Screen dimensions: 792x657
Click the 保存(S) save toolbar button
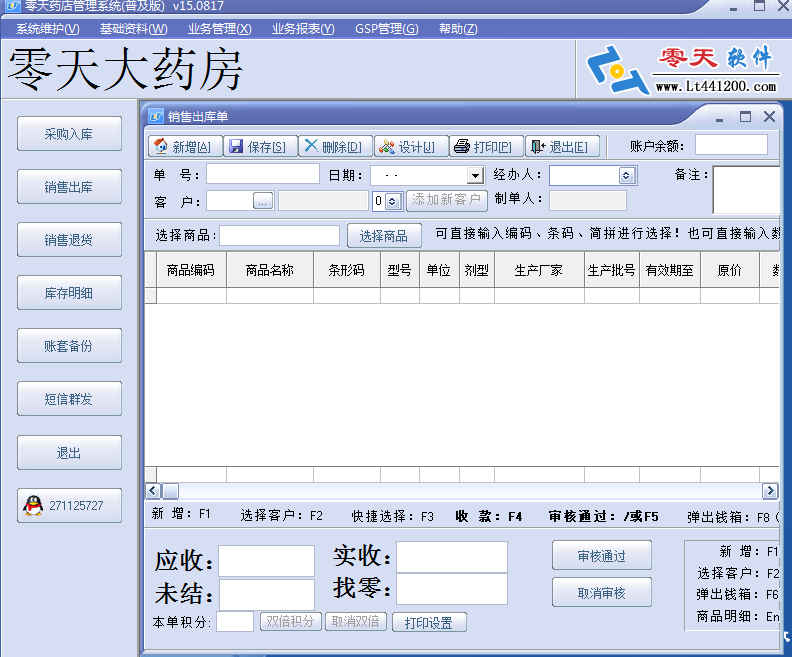coord(260,146)
